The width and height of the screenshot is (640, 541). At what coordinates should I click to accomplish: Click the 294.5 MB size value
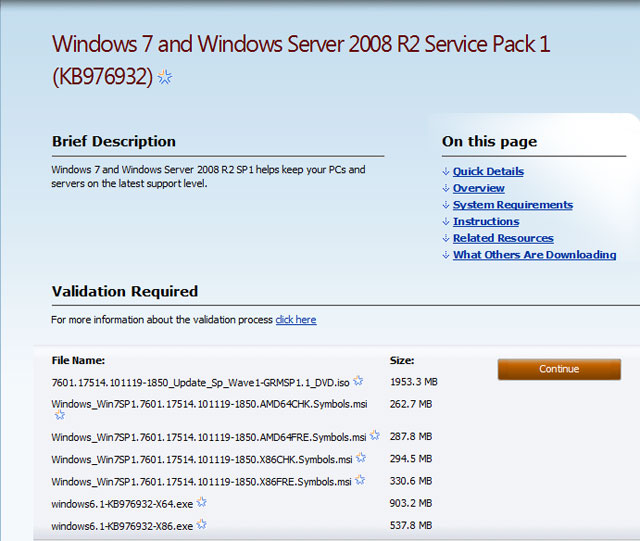pos(411,459)
